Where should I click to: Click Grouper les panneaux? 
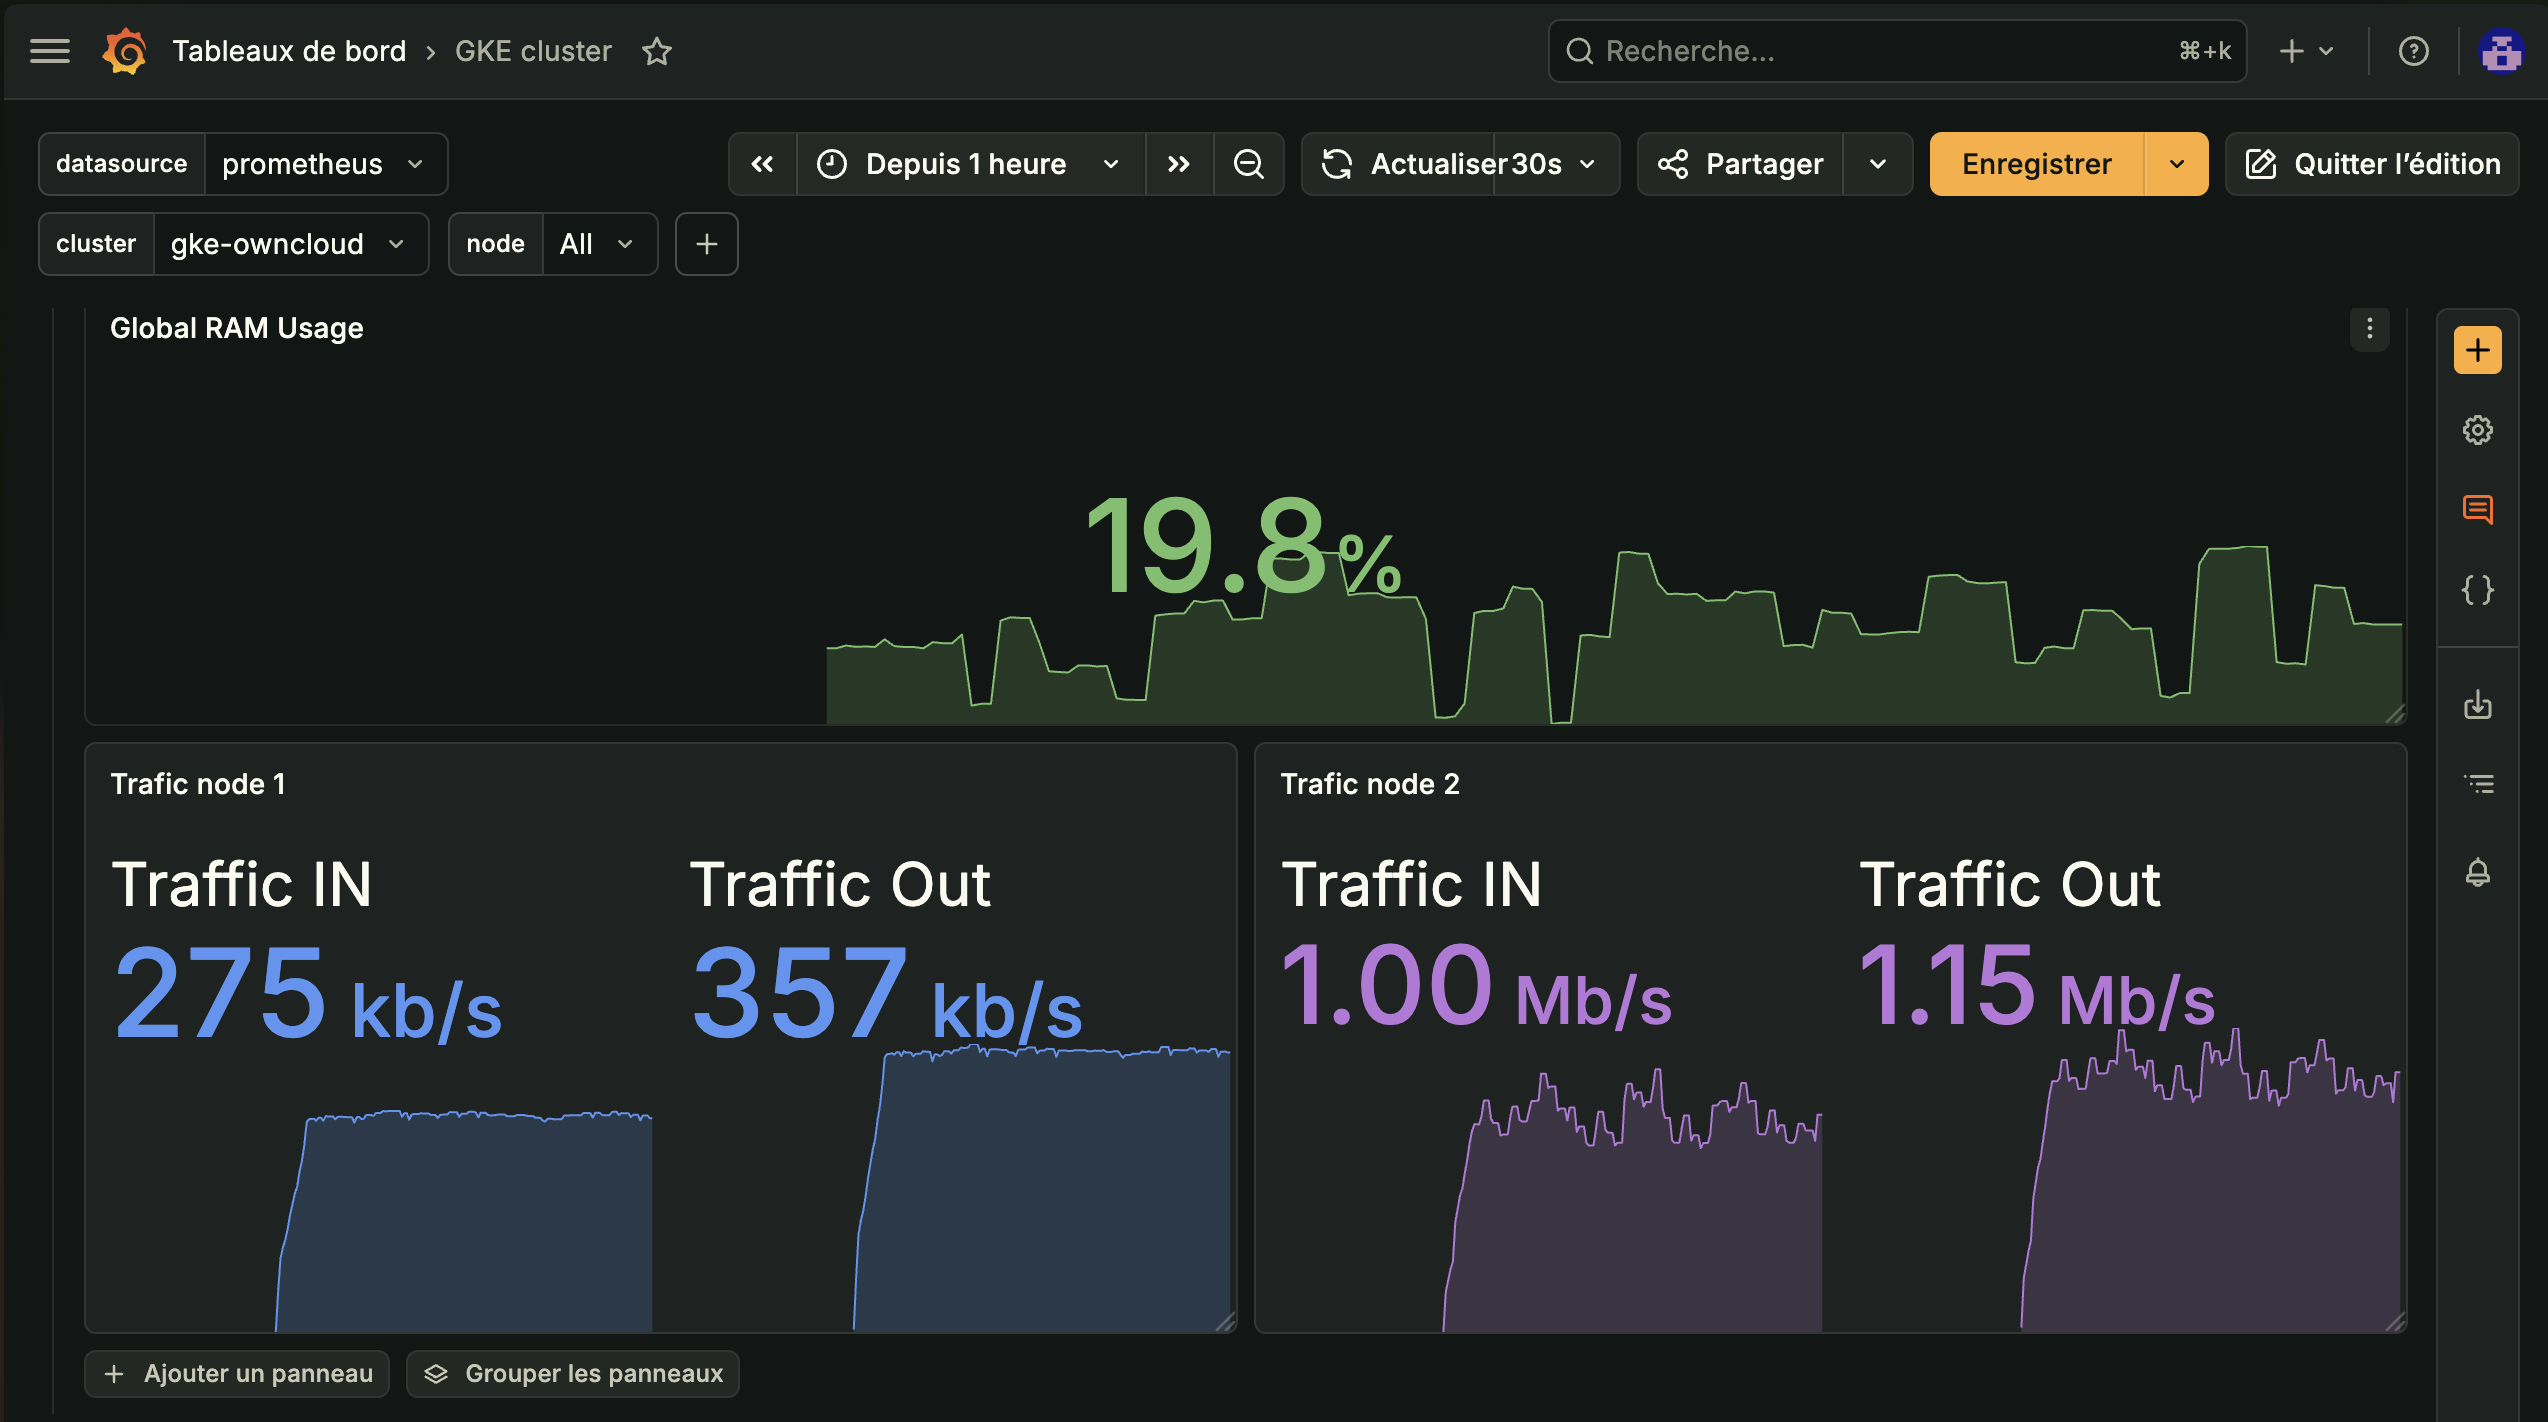[x=573, y=1373]
